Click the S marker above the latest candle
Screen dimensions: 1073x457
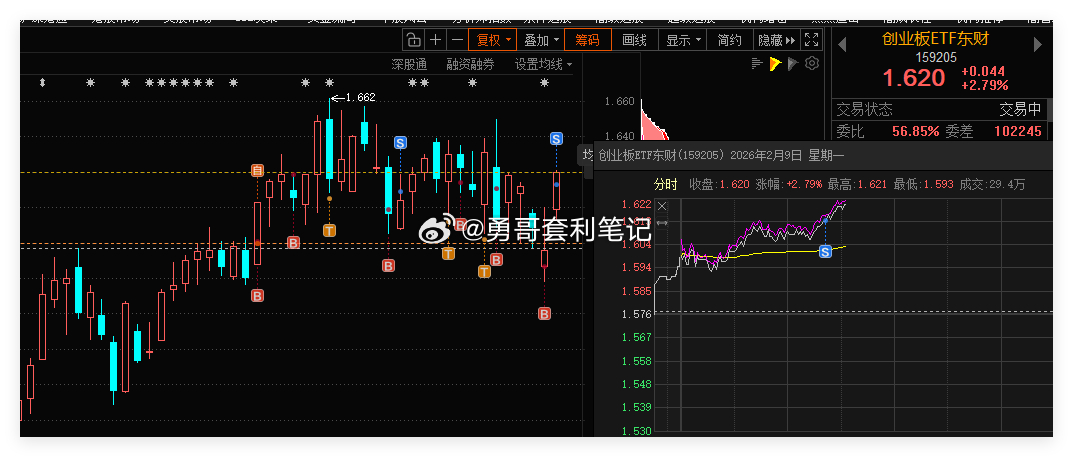coord(556,139)
